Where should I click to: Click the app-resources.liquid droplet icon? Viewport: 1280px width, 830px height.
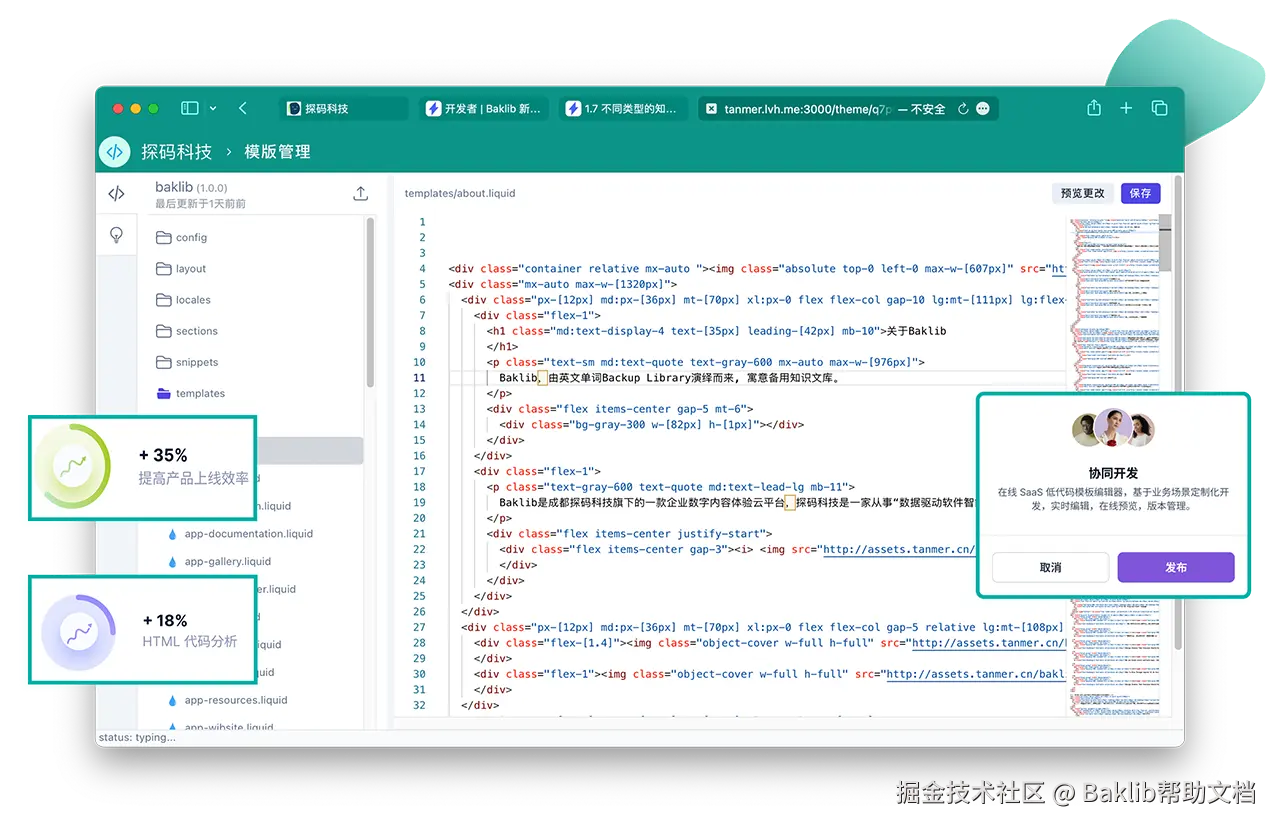[172, 700]
